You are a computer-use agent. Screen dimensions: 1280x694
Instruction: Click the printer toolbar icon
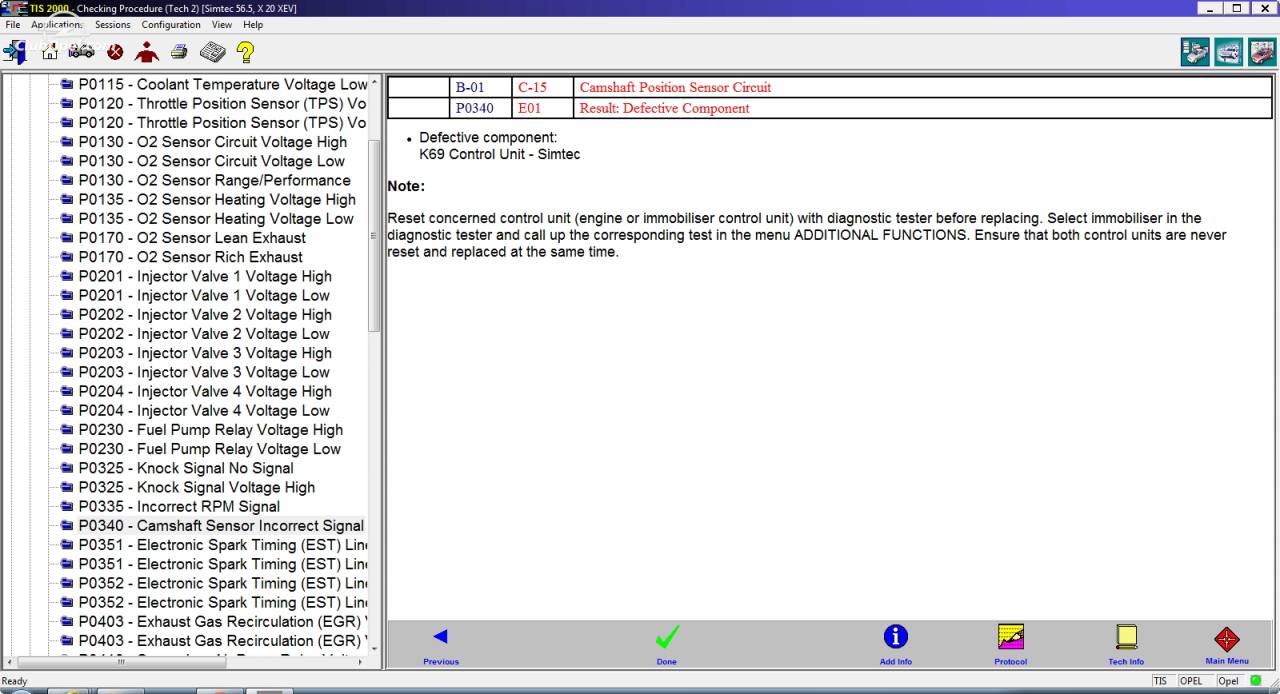point(179,51)
